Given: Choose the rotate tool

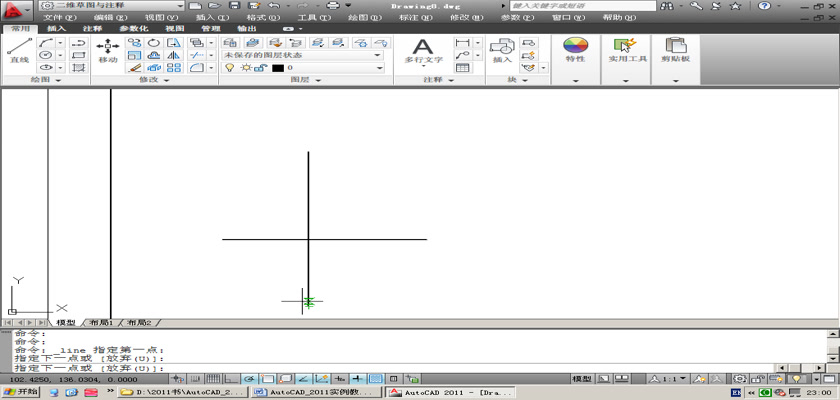Looking at the screenshot, I should click(154, 43).
